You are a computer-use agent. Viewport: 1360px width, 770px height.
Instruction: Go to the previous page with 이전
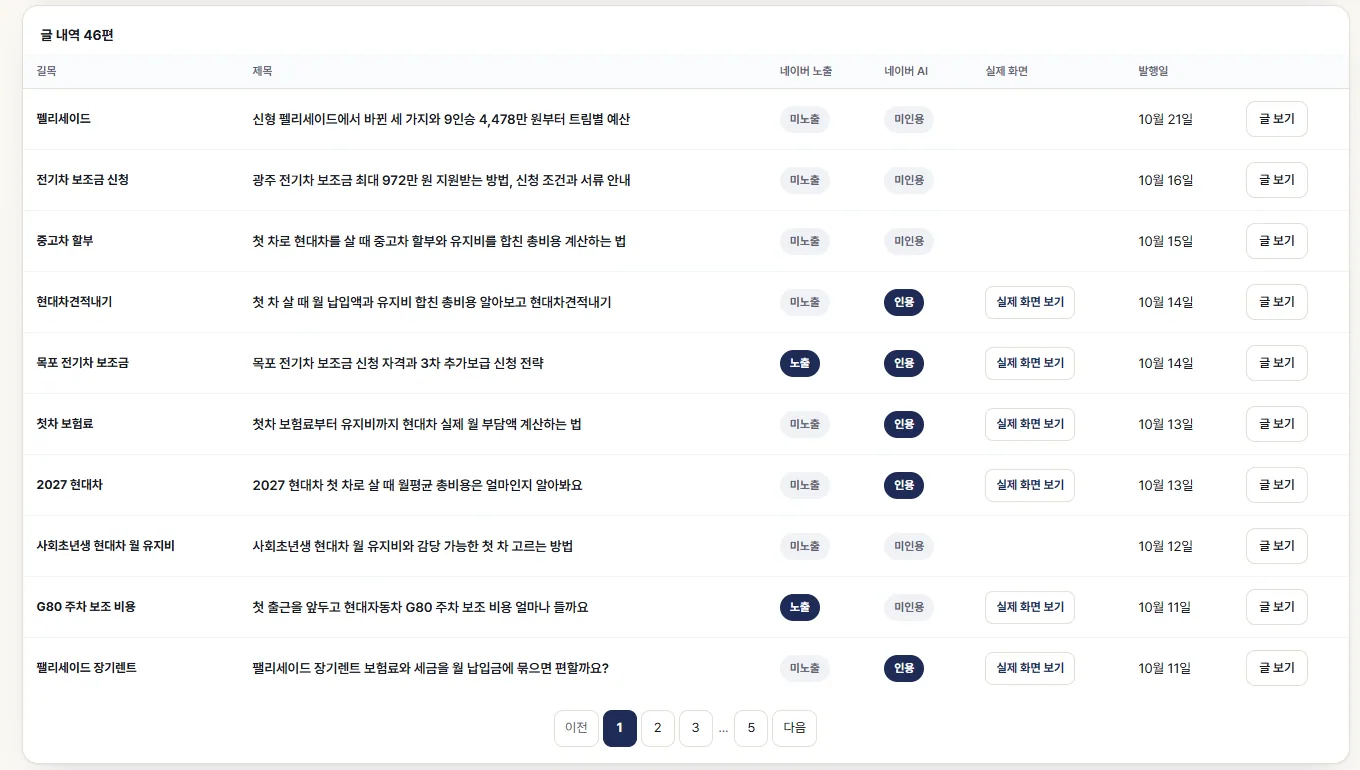[576, 728]
